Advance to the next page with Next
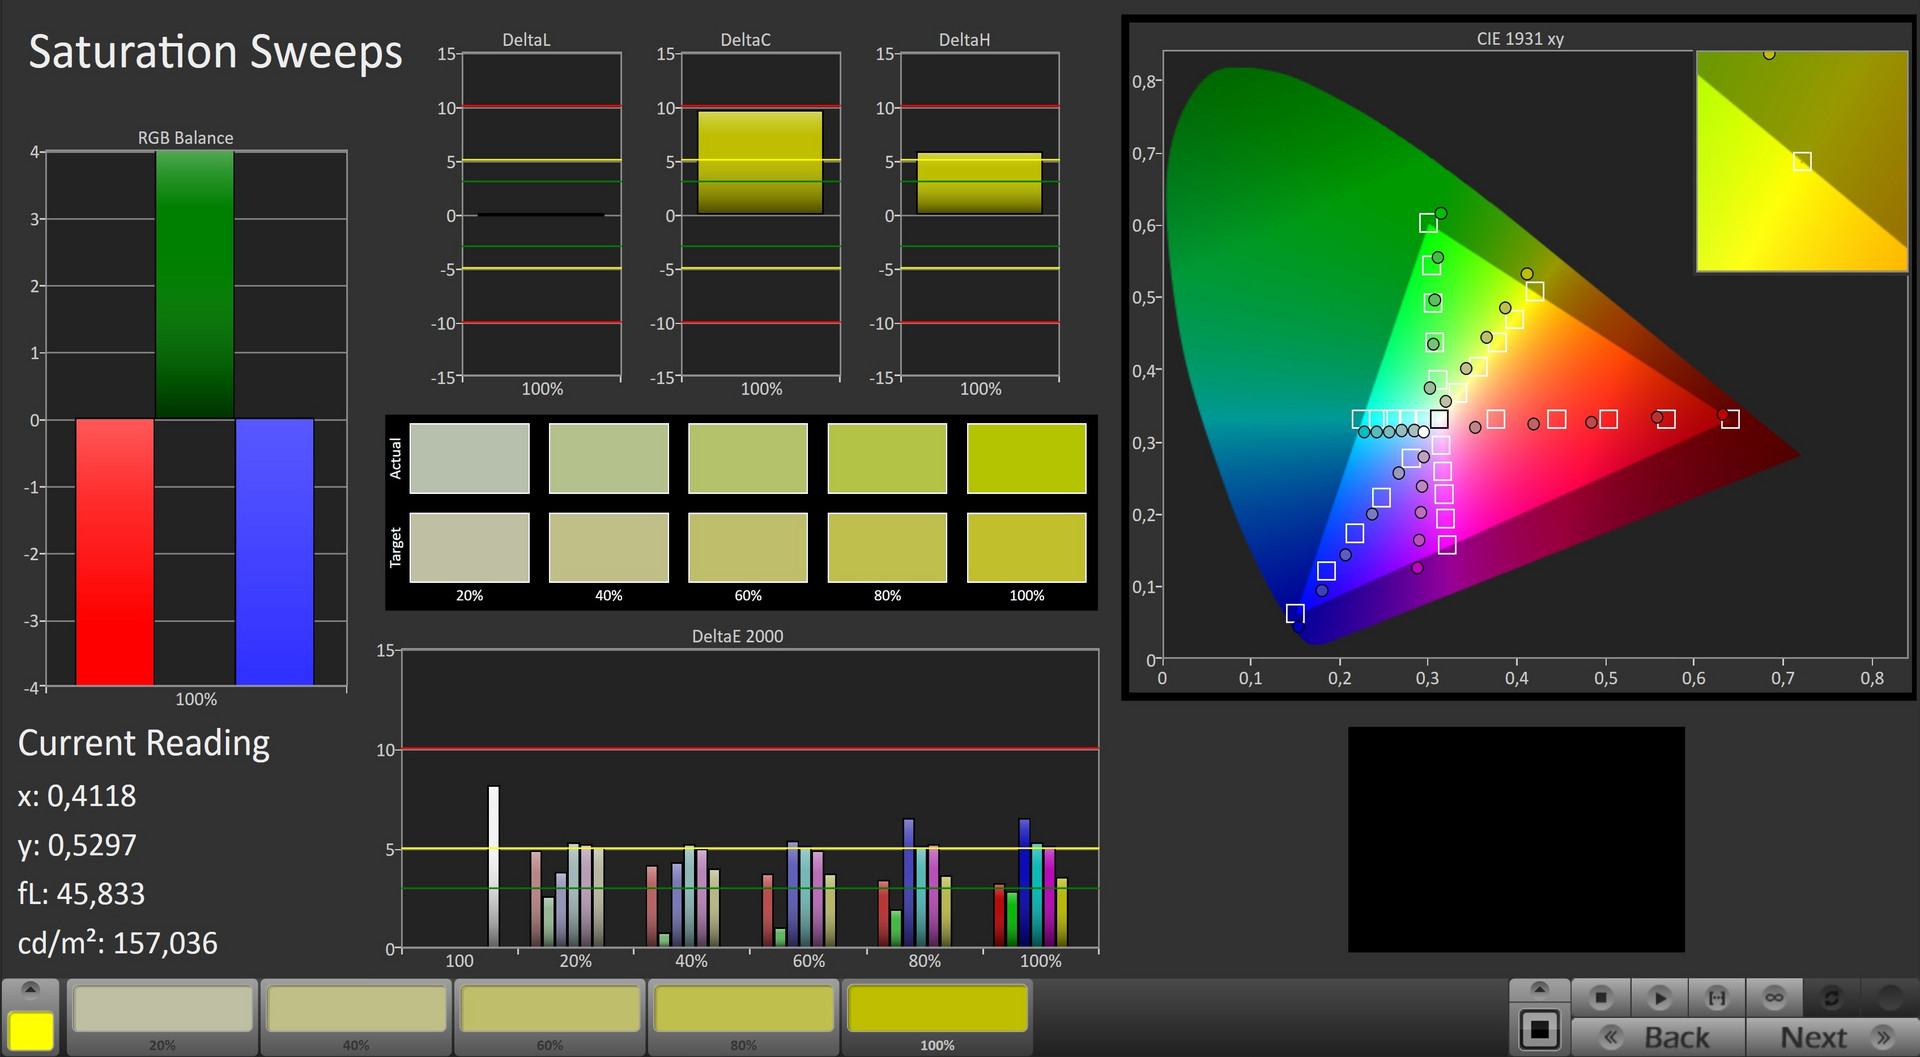 tap(1832, 1037)
